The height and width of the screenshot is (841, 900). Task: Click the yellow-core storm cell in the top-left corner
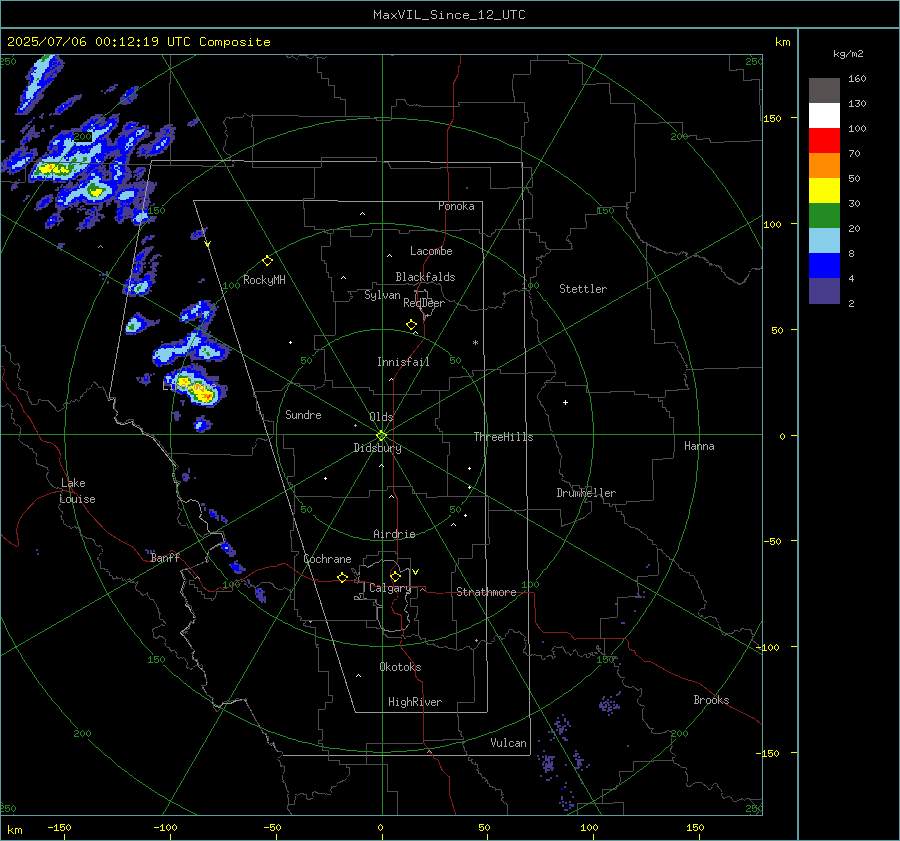pyautogui.click(x=51, y=169)
